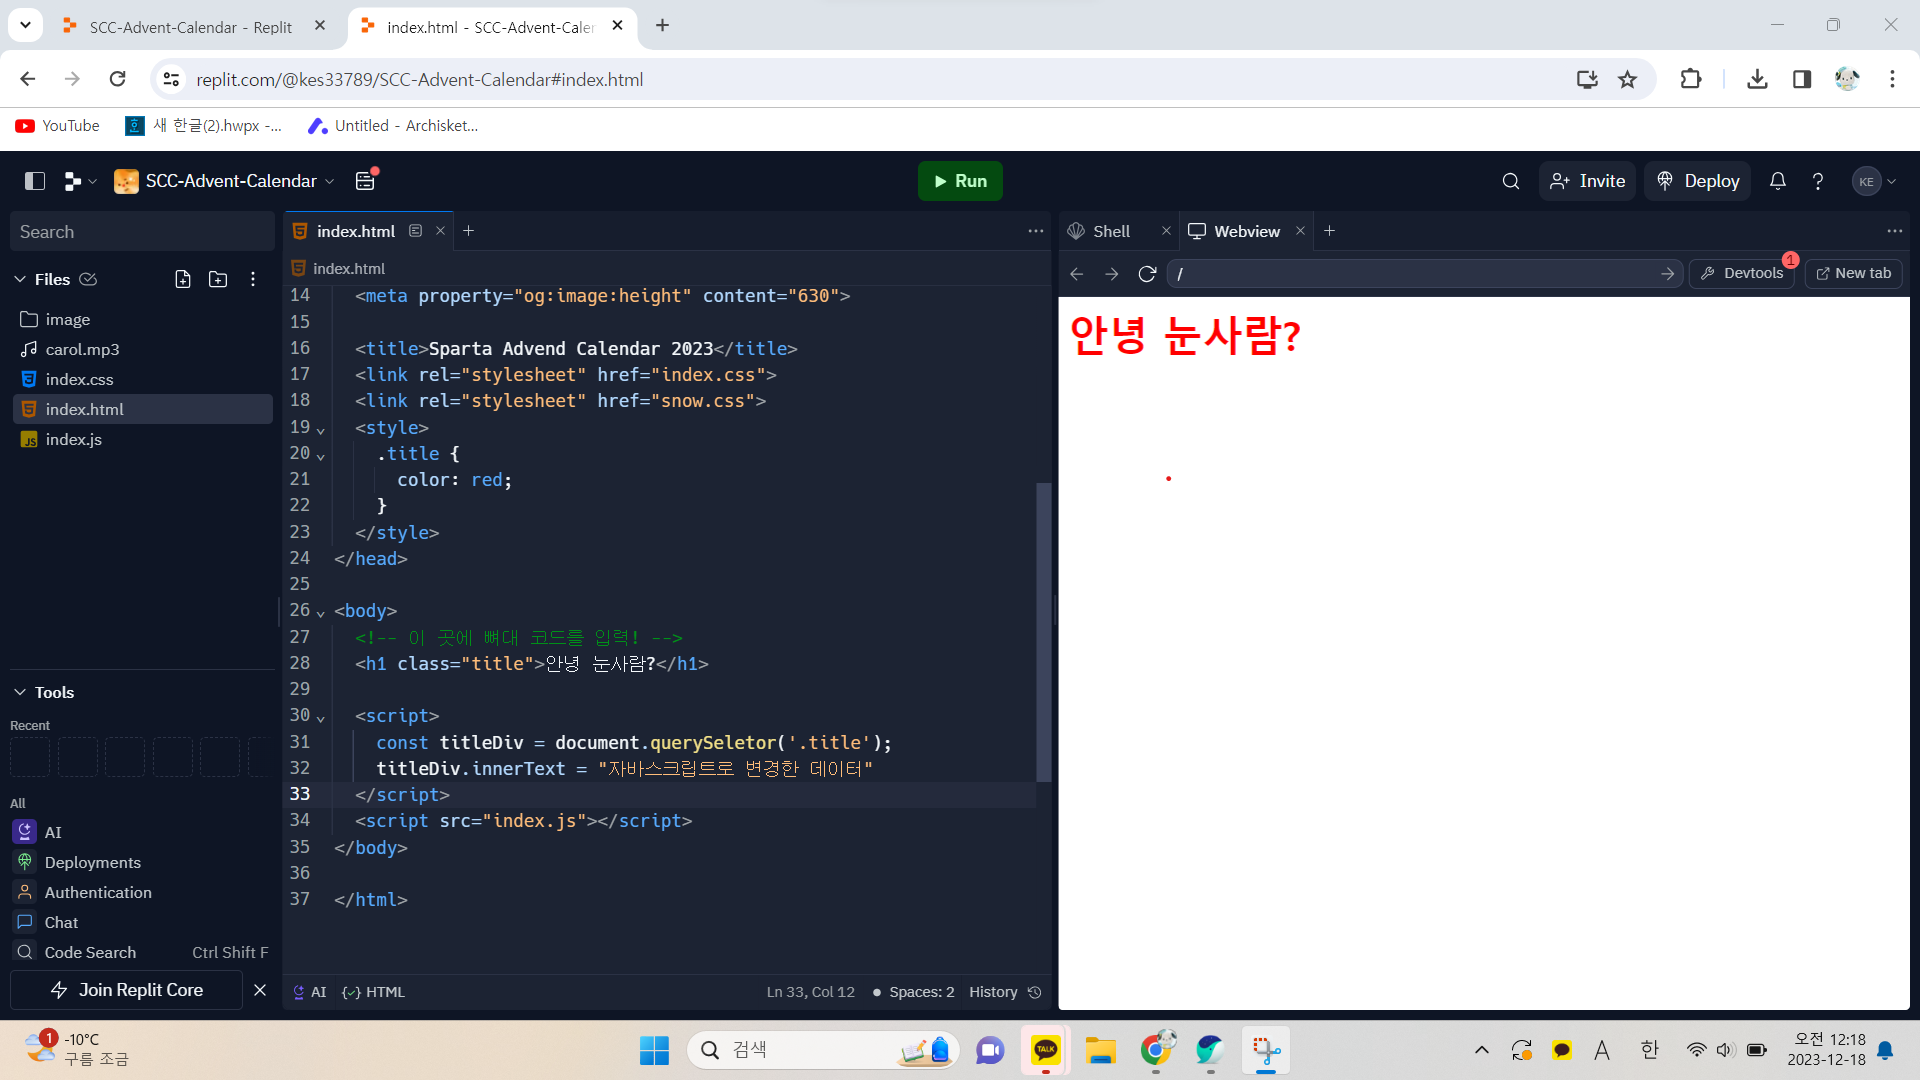
Task: Click the Deploy button
Action: coord(1698,181)
